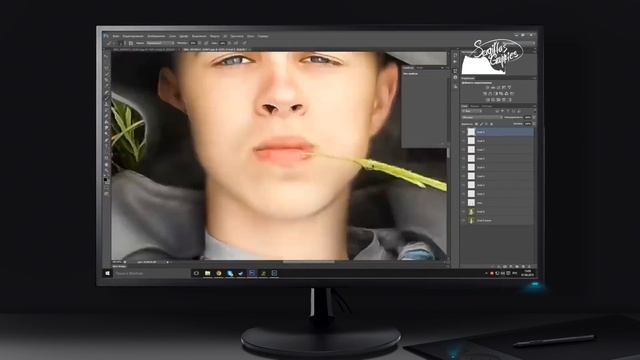This screenshot has height=360, width=640.
Task: Add an Invert adjustment from Adjustments panel
Action: [x=487, y=100]
